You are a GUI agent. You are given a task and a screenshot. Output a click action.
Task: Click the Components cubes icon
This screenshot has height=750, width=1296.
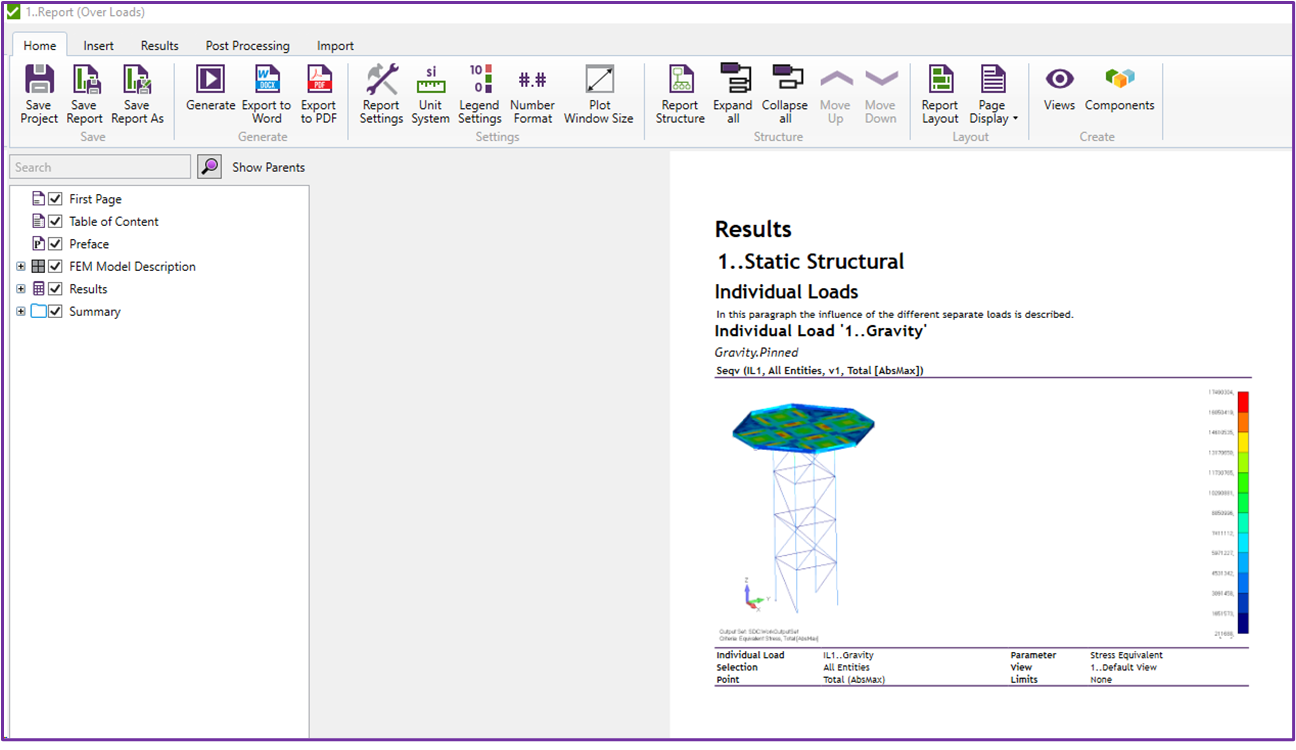coord(1120,79)
